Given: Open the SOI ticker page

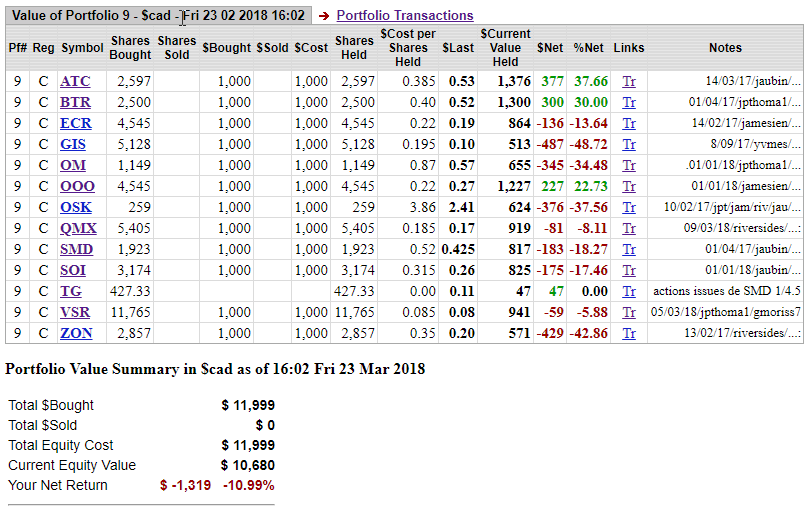Looking at the screenshot, I should 73,270.
